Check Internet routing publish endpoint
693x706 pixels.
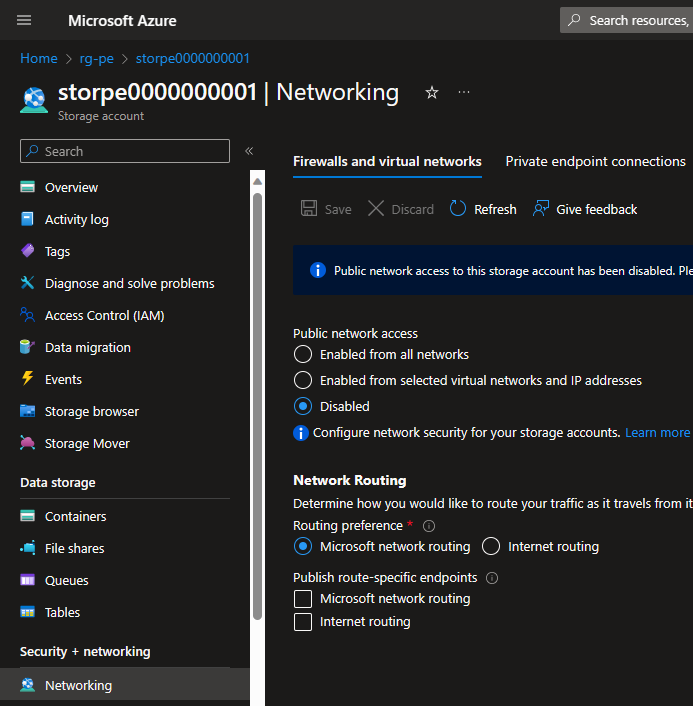(x=303, y=622)
